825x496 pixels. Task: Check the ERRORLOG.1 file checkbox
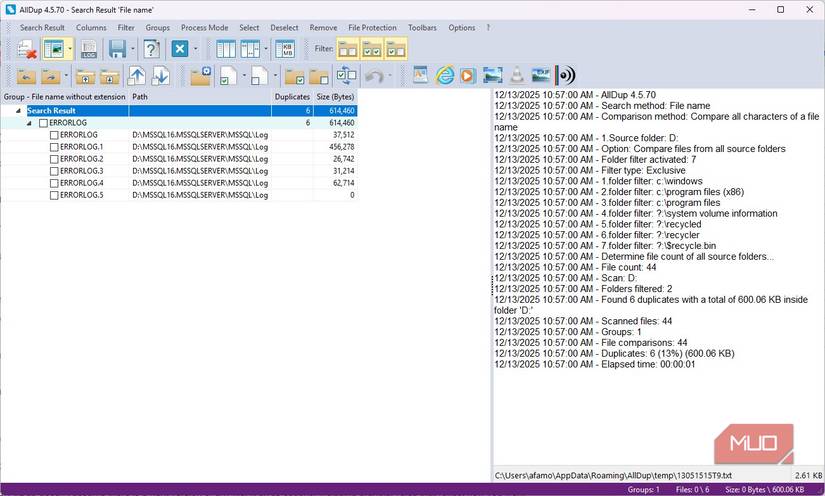coord(54,147)
